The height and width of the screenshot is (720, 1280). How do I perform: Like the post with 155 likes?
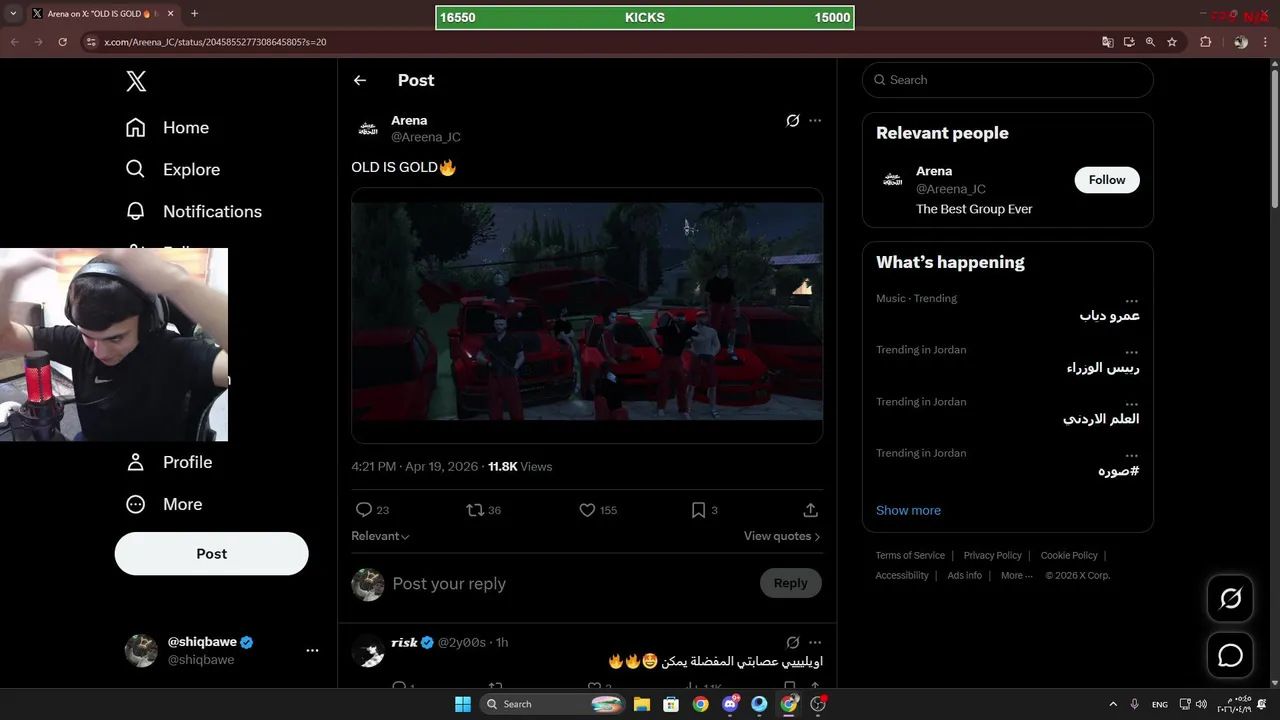click(x=587, y=510)
